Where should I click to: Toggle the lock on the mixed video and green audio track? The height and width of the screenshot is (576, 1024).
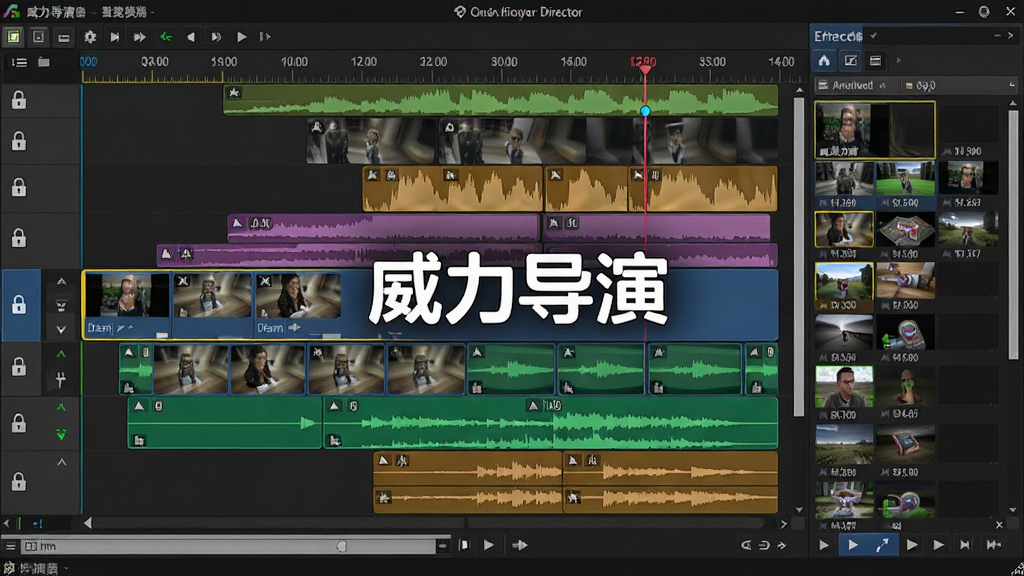(x=19, y=366)
